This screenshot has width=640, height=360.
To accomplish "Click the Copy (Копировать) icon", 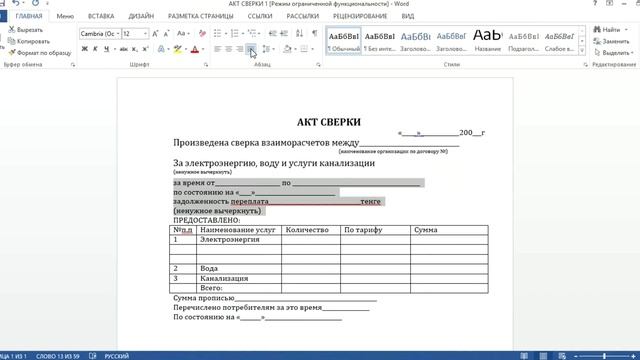I will [11, 41].
